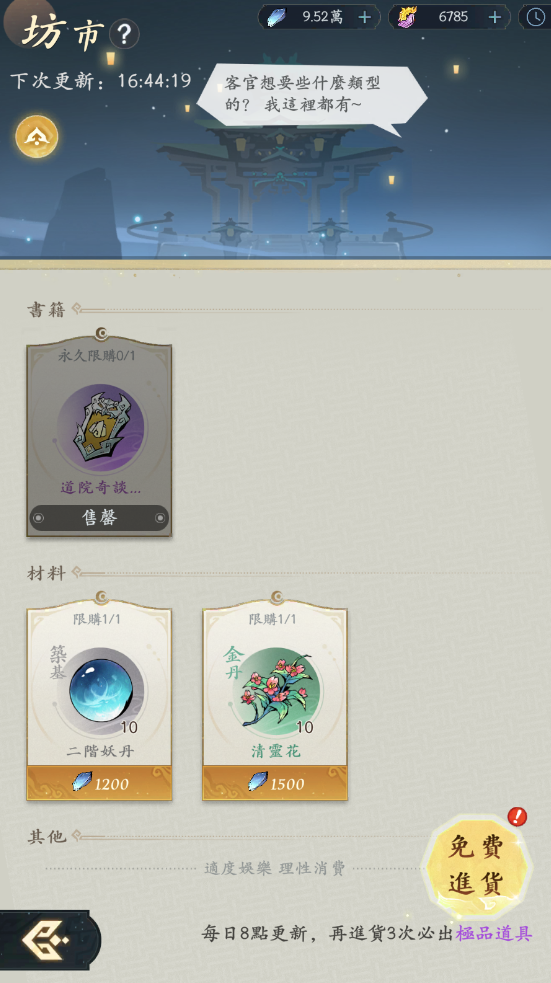Buy 二階妖丹 for 1200
This screenshot has width=551, height=983.
[x=99, y=783]
